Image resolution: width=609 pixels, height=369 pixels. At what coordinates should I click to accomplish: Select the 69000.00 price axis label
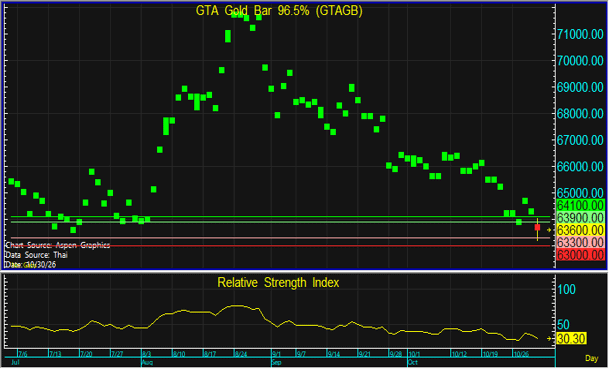coord(580,87)
